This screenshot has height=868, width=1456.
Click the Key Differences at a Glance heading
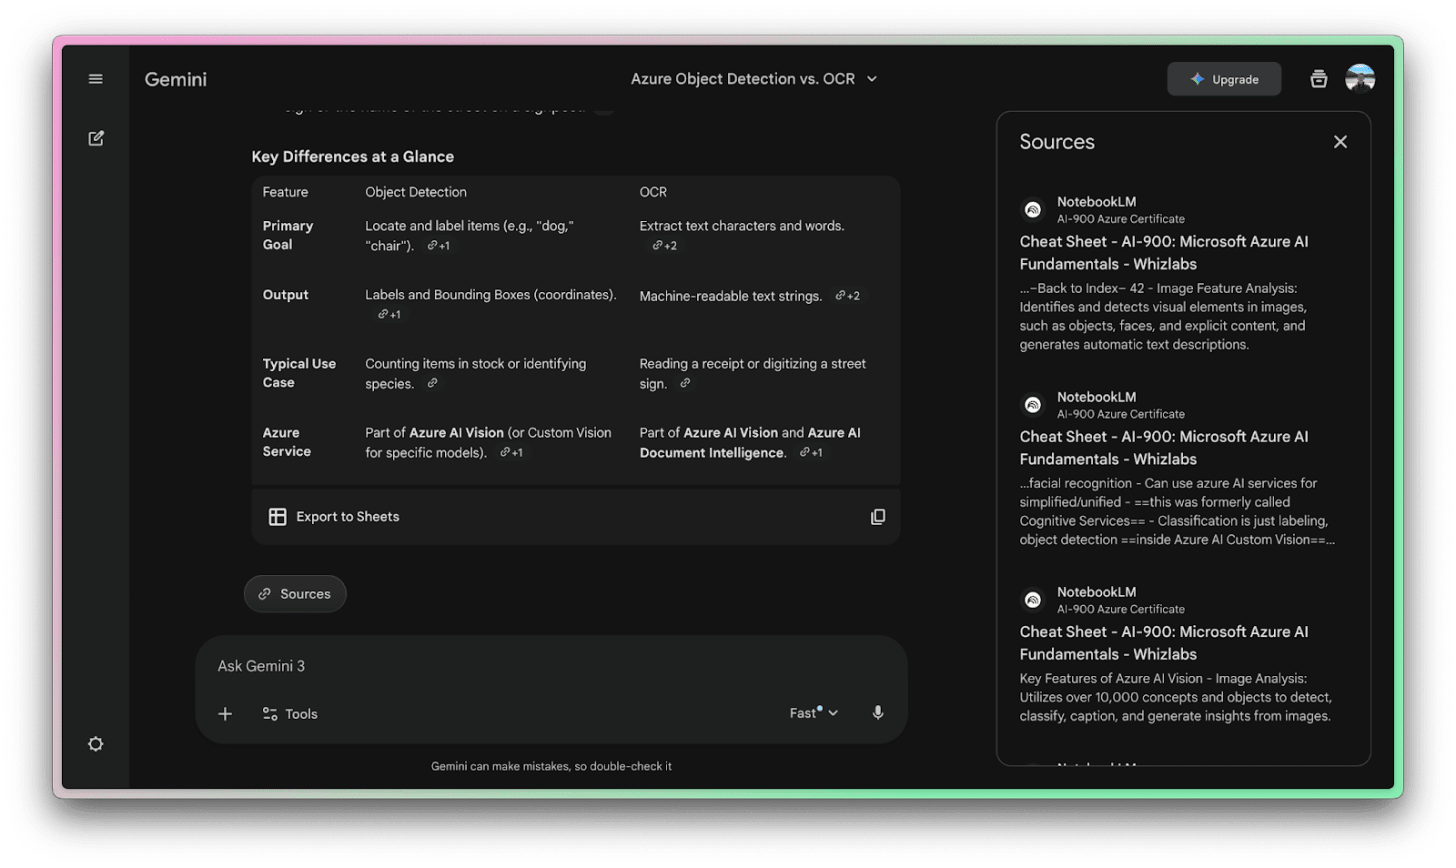tap(353, 157)
